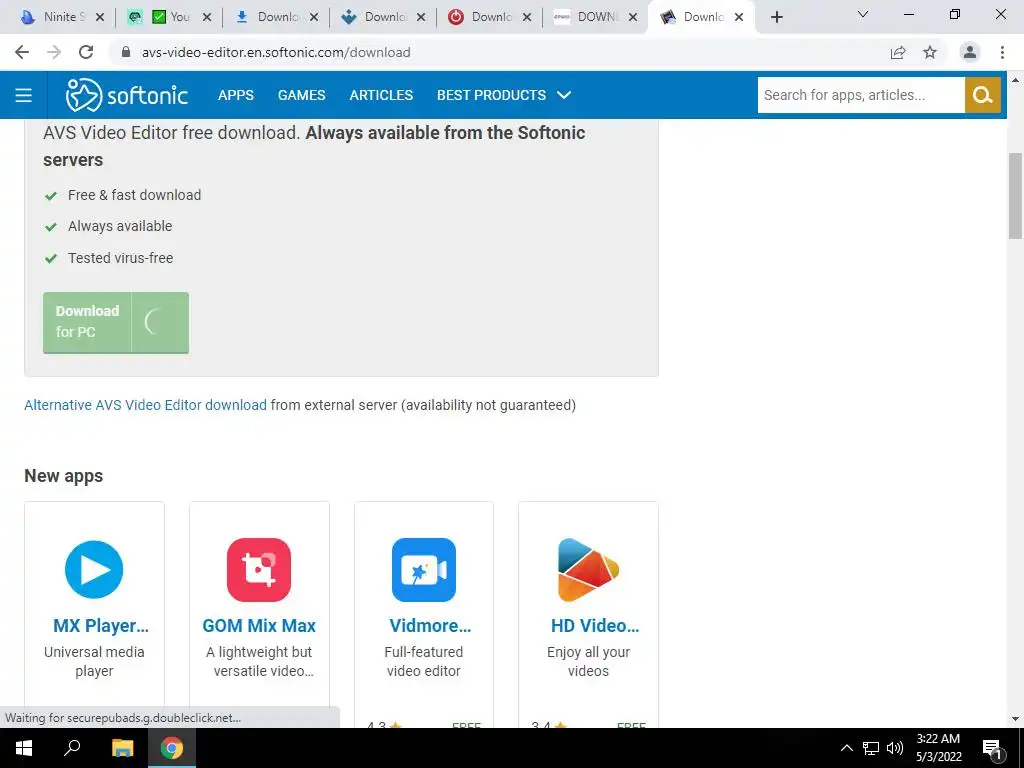Click the volume speaker tray icon
The height and width of the screenshot is (768, 1024).
895,748
